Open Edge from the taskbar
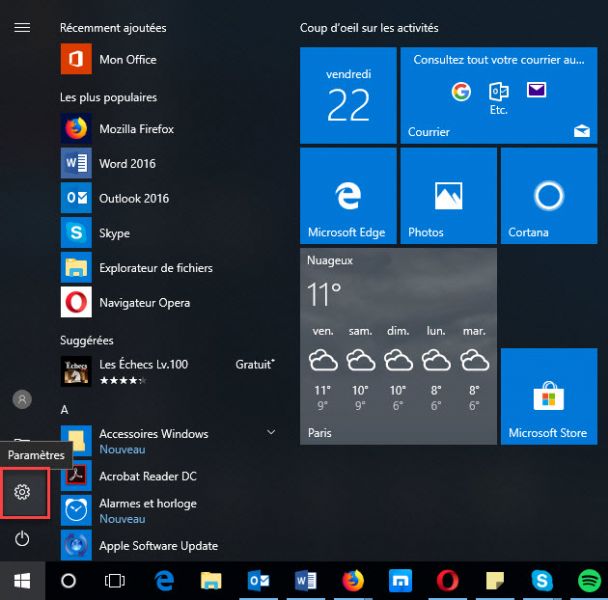Image resolution: width=608 pixels, height=600 pixels. tap(164, 581)
